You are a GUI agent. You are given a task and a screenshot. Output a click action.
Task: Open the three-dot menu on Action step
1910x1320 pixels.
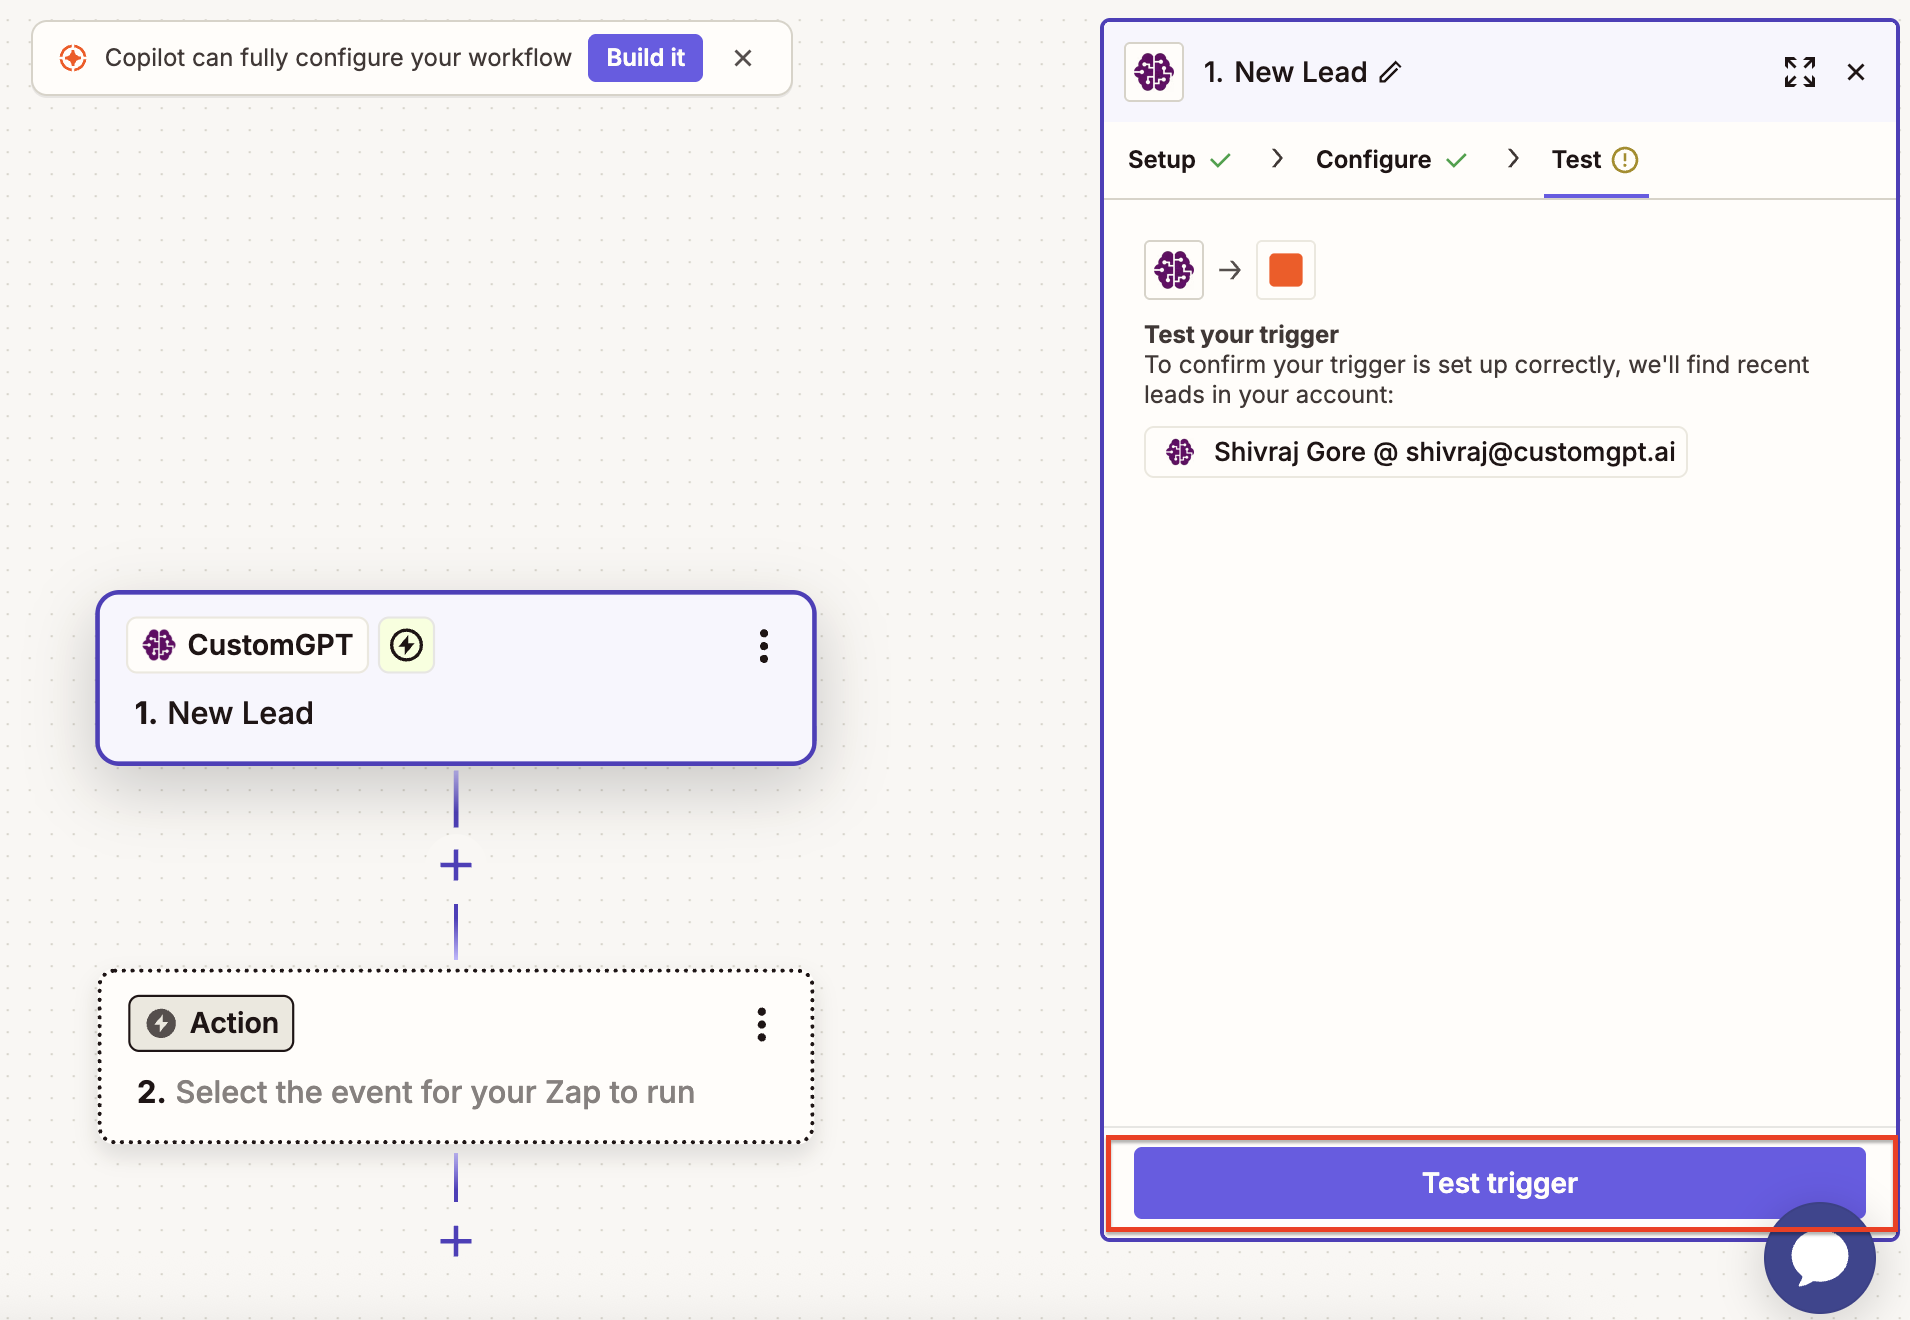click(x=762, y=1024)
